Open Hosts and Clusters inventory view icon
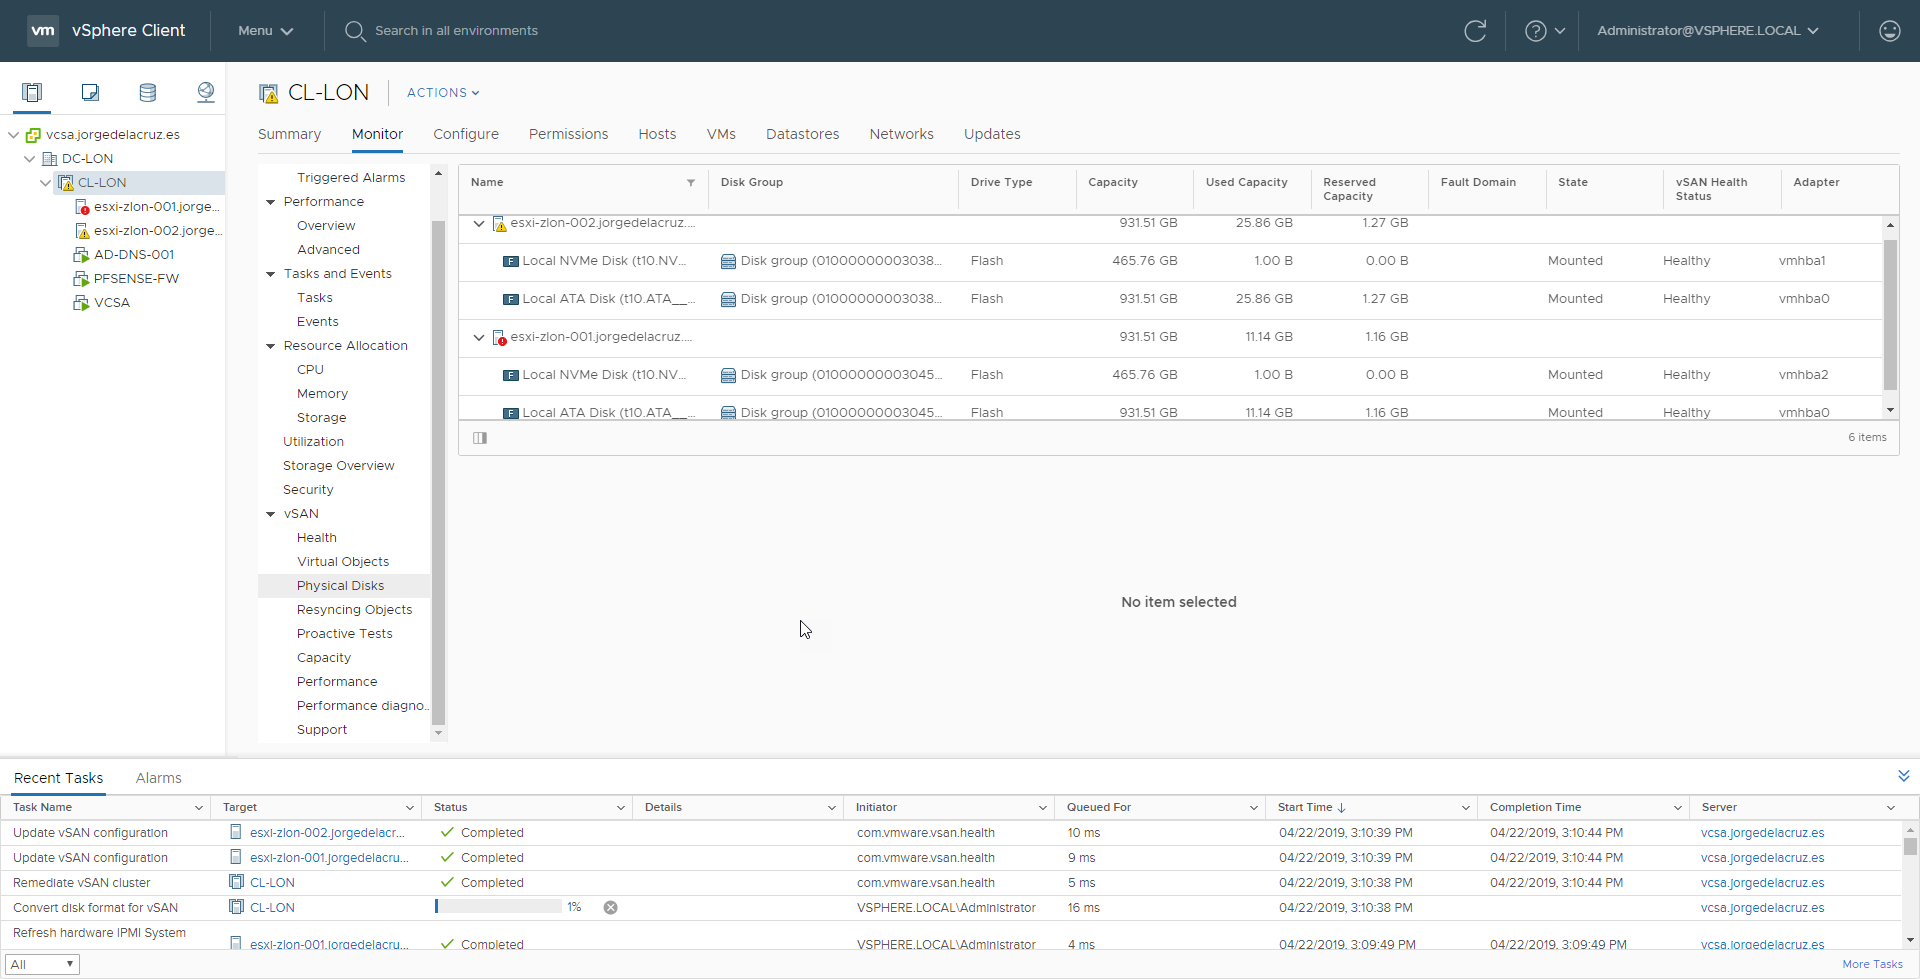1920x979 pixels. 32,93
